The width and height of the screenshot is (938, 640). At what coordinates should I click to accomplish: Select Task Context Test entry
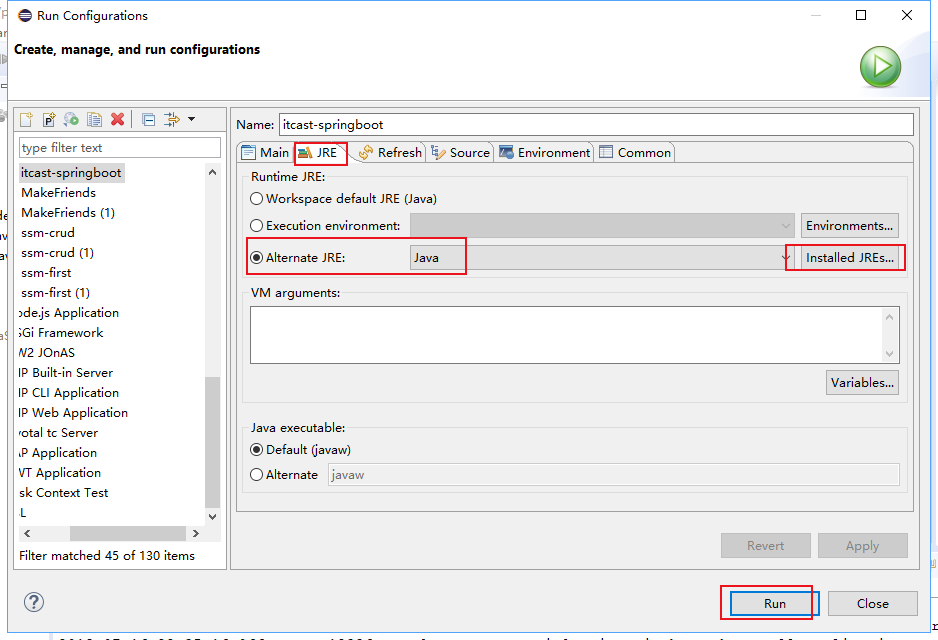[x=63, y=493]
